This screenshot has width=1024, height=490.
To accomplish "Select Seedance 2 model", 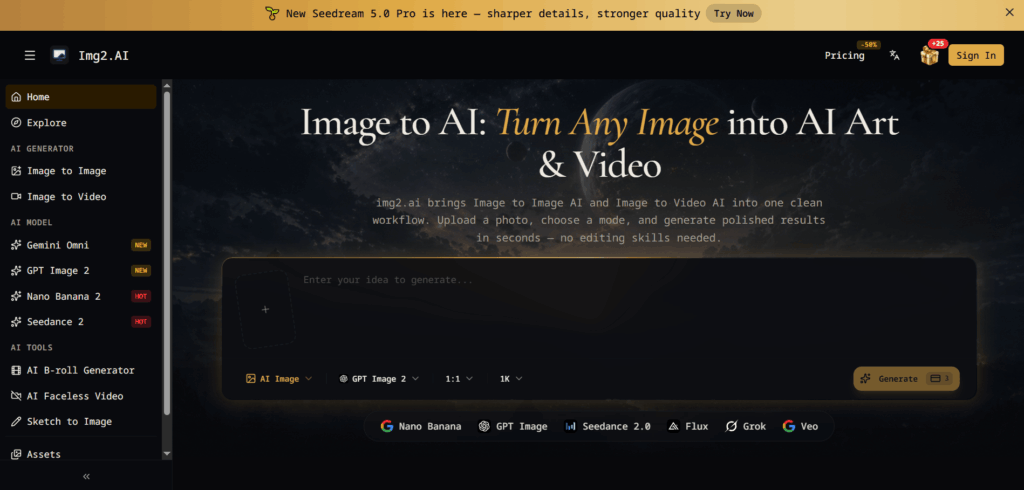I will pyautogui.click(x=81, y=321).
